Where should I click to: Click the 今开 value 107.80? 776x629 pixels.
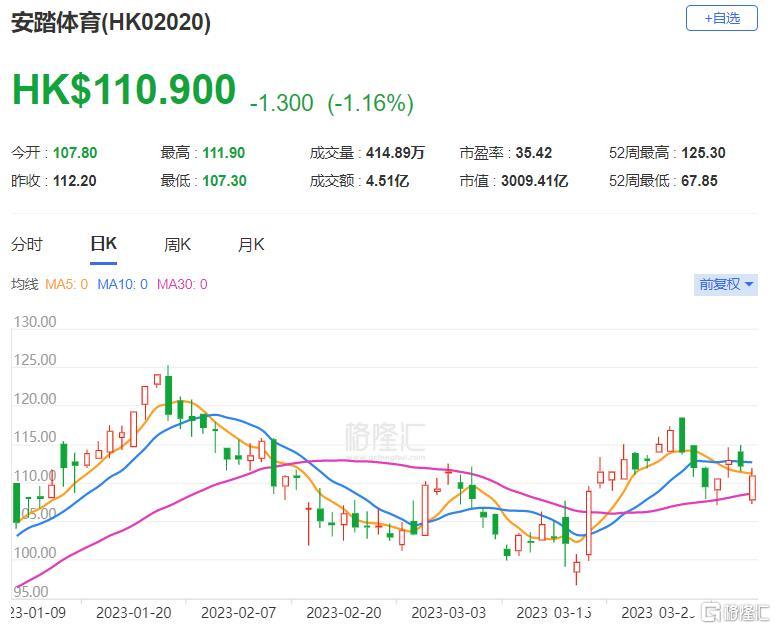[75, 153]
